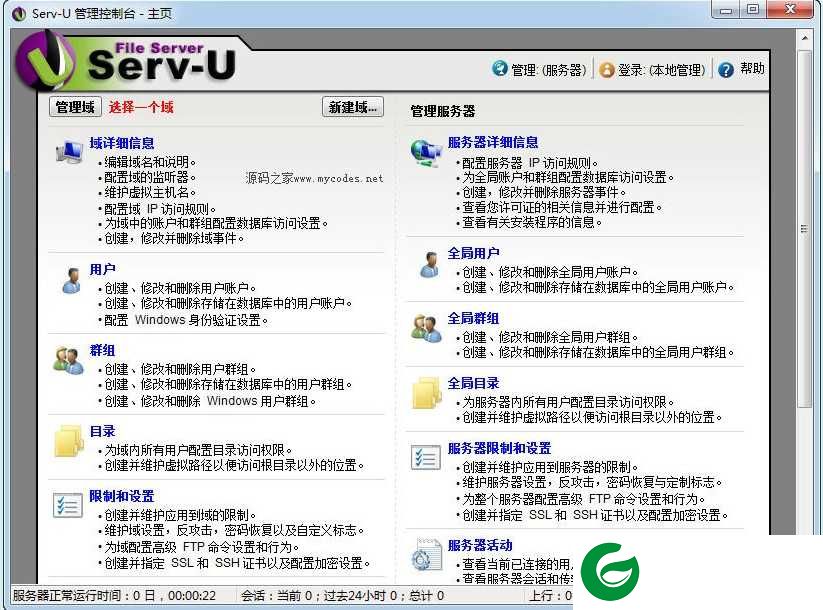Click the Serv-U logo icon
The height and width of the screenshot is (610, 823).
point(47,62)
